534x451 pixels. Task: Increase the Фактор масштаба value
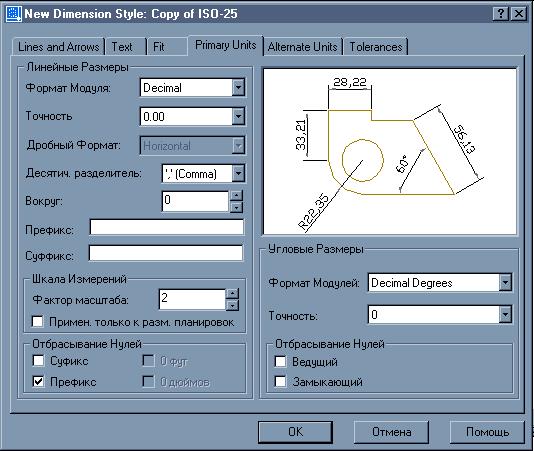coord(233,294)
